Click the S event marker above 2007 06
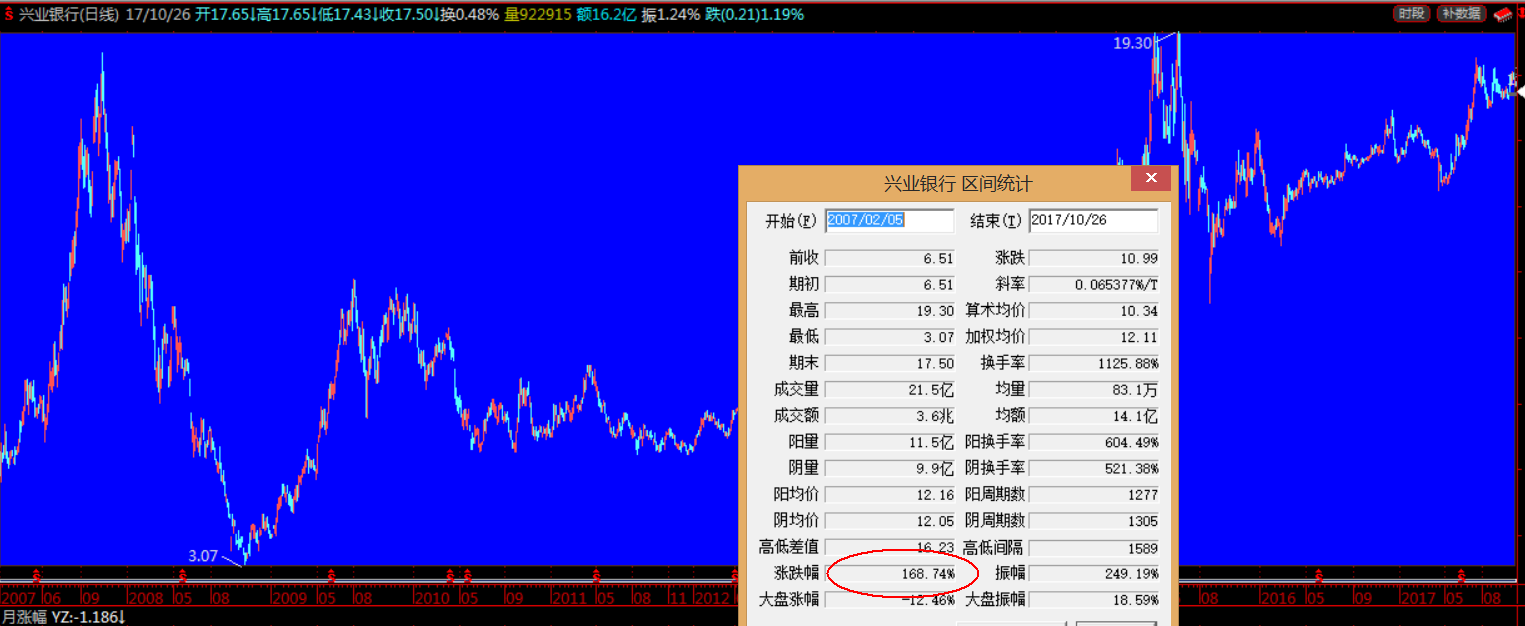Image resolution: width=1525 pixels, height=626 pixels. coord(36,575)
